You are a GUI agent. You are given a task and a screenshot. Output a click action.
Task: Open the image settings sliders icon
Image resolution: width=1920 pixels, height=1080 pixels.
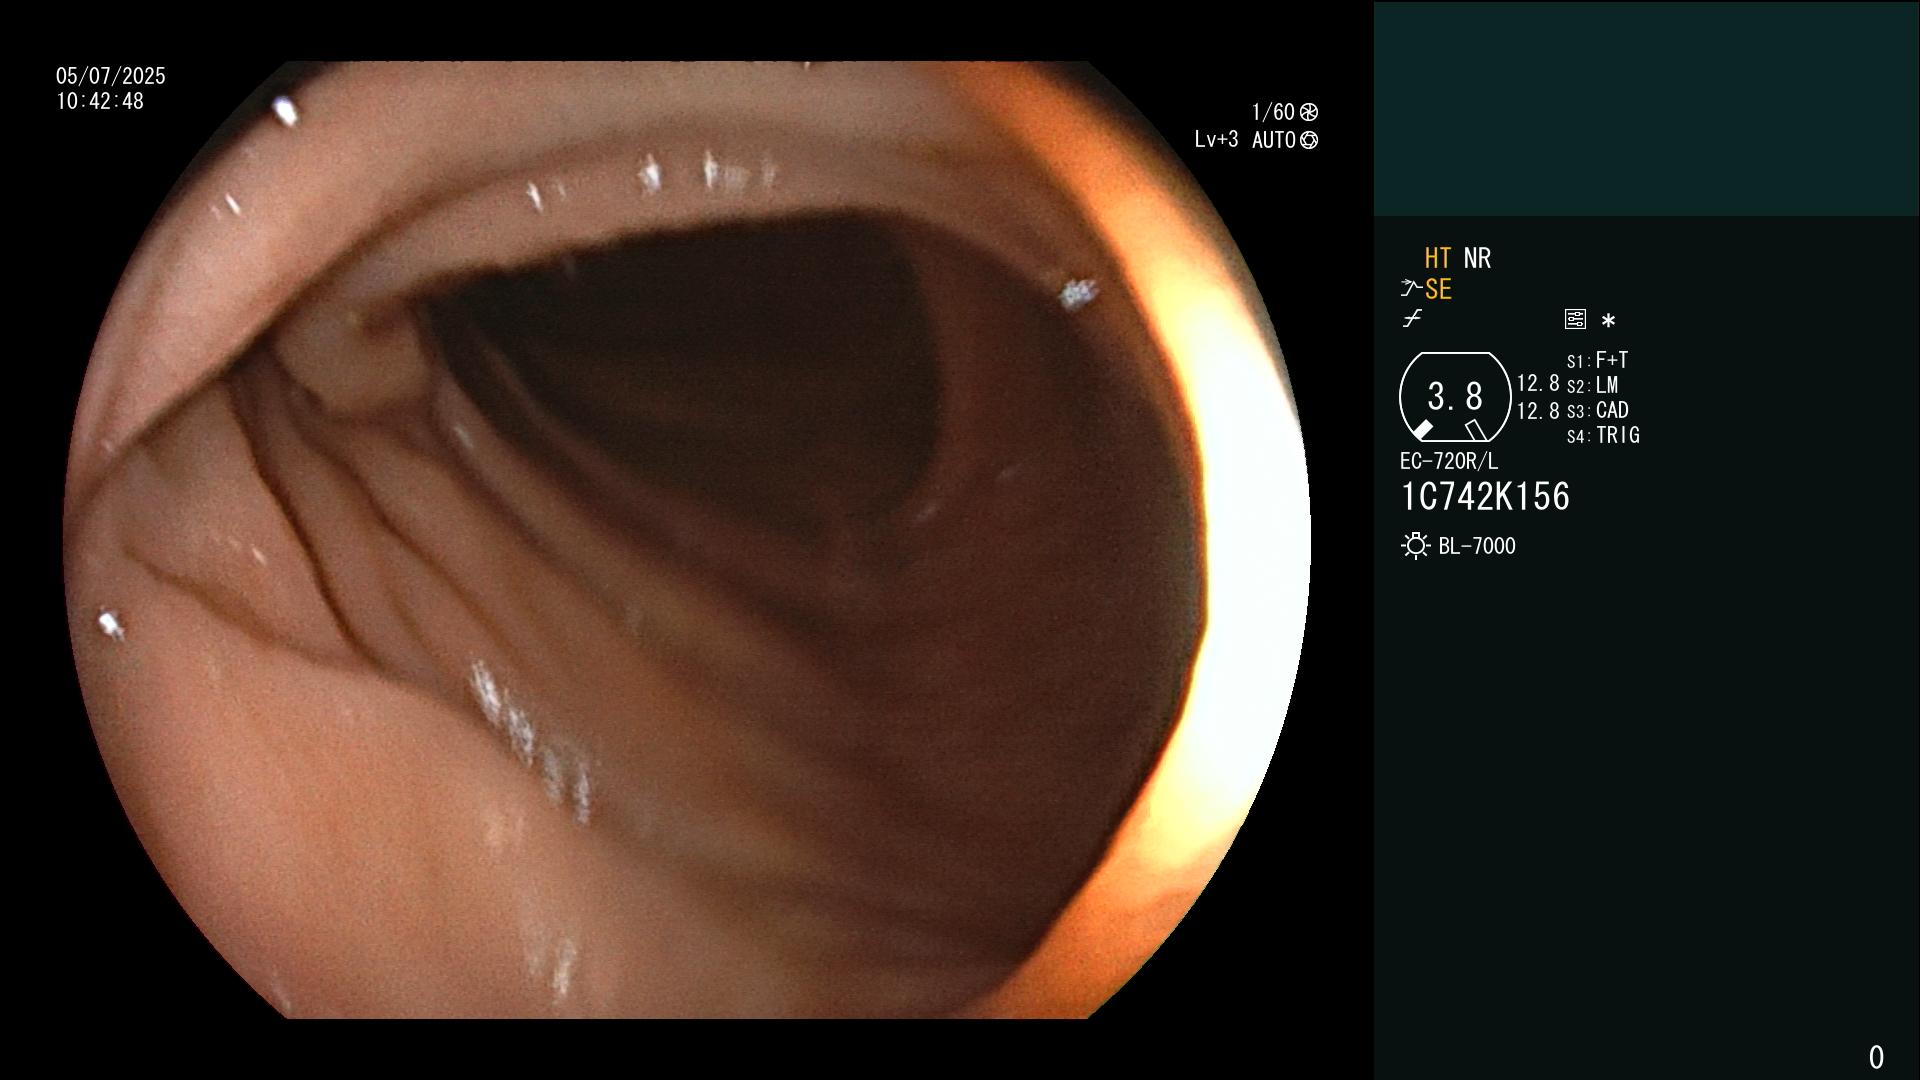tap(1575, 319)
